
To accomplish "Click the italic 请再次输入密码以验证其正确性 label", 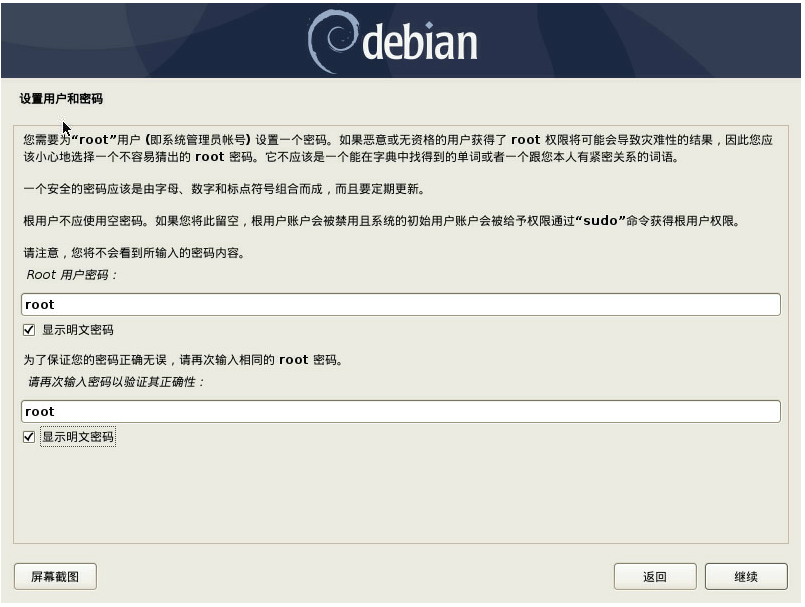I will click(116, 382).
